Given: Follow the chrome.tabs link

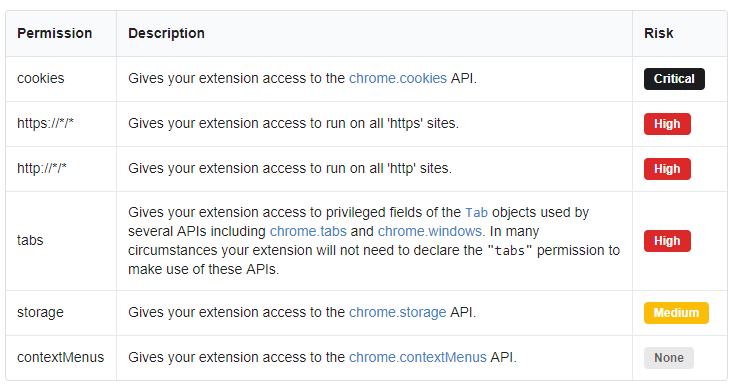Looking at the screenshot, I should tap(308, 231).
